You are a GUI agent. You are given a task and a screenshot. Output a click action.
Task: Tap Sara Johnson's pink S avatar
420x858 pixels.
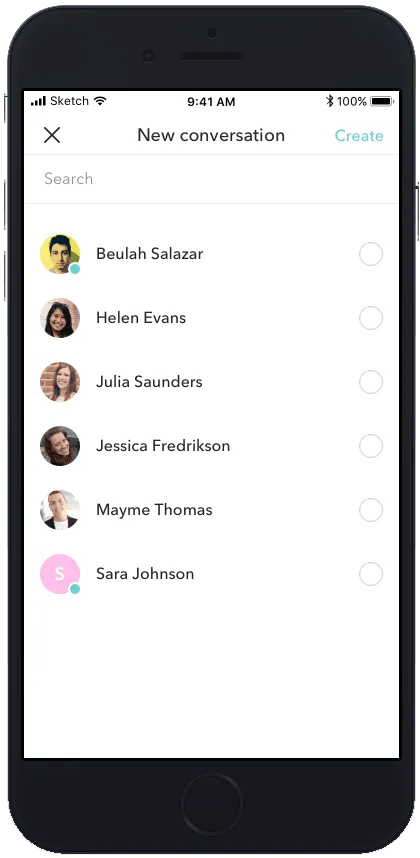point(60,574)
